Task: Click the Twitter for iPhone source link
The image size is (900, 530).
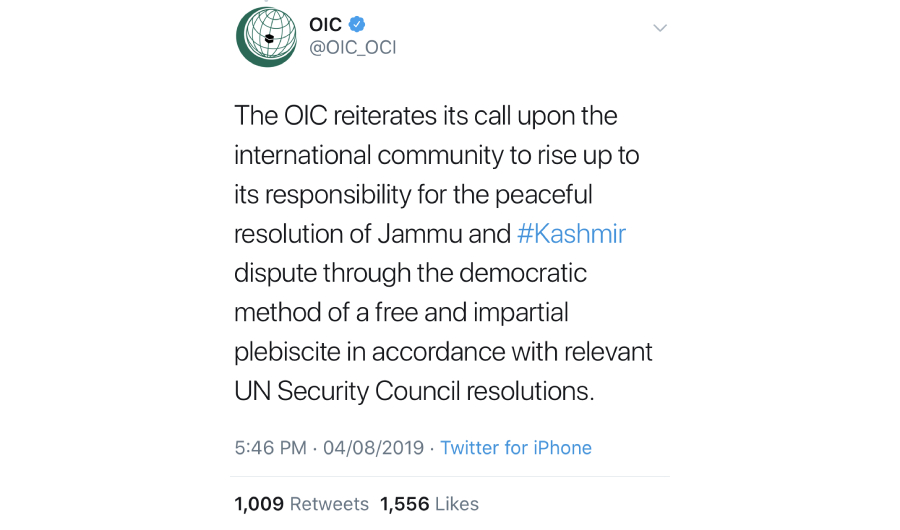Action: pyautogui.click(x=515, y=447)
